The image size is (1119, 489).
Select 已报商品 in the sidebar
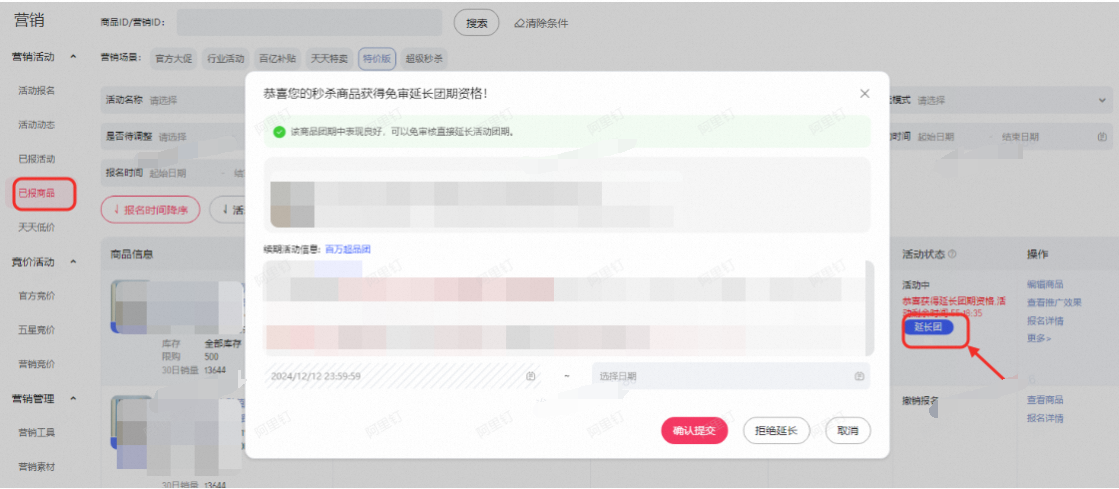(36, 193)
